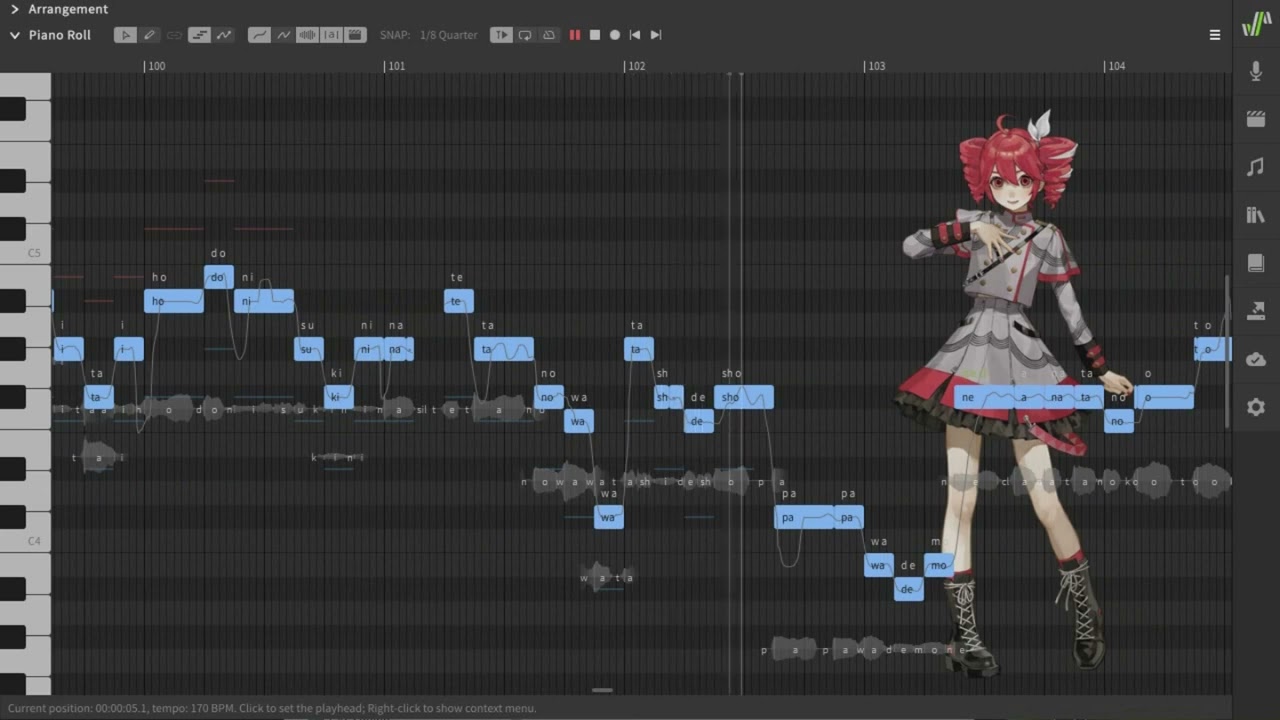Stop playback
The width and height of the screenshot is (1280, 720).
click(x=595, y=35)
